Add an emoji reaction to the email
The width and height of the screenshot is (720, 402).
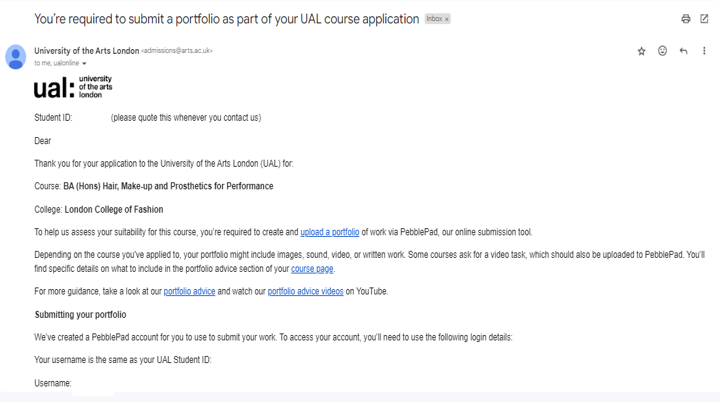(662, 51)
